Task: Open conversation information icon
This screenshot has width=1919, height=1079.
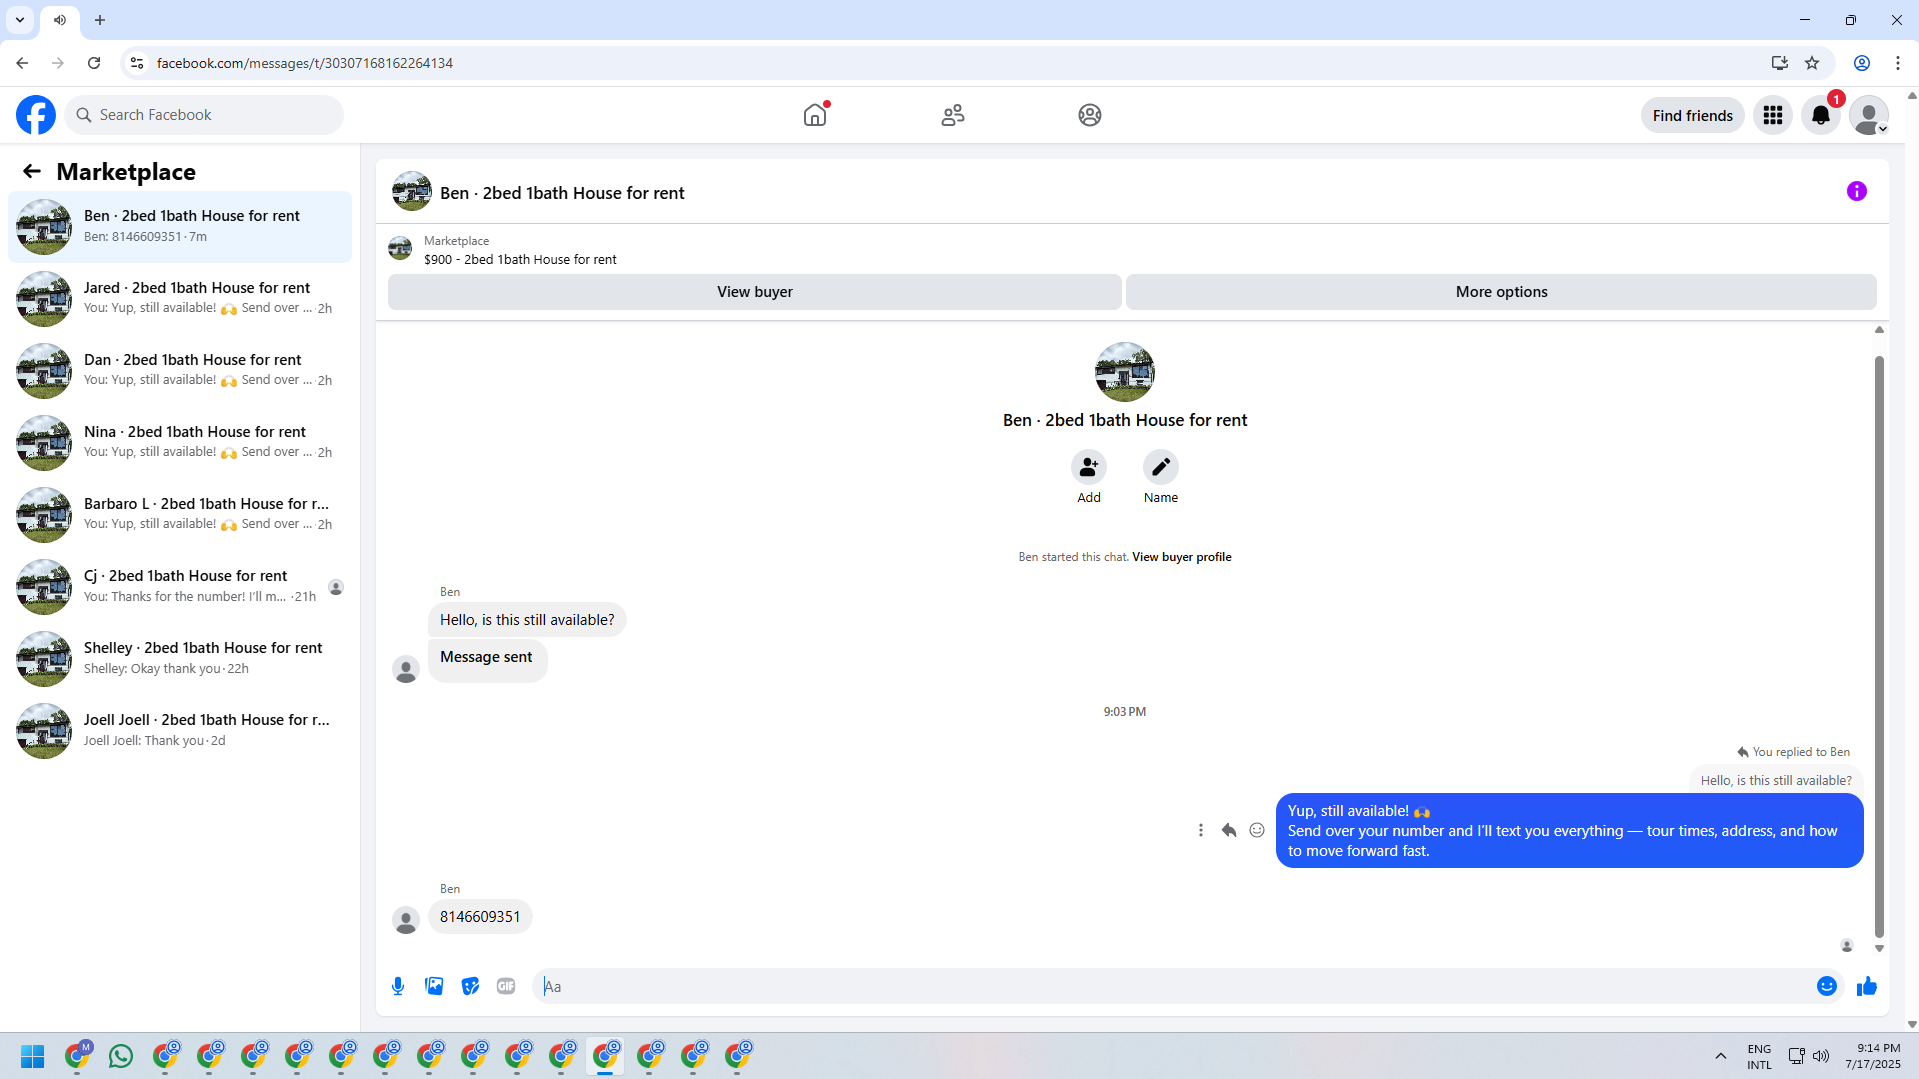Action: (x=1857, y=191)
